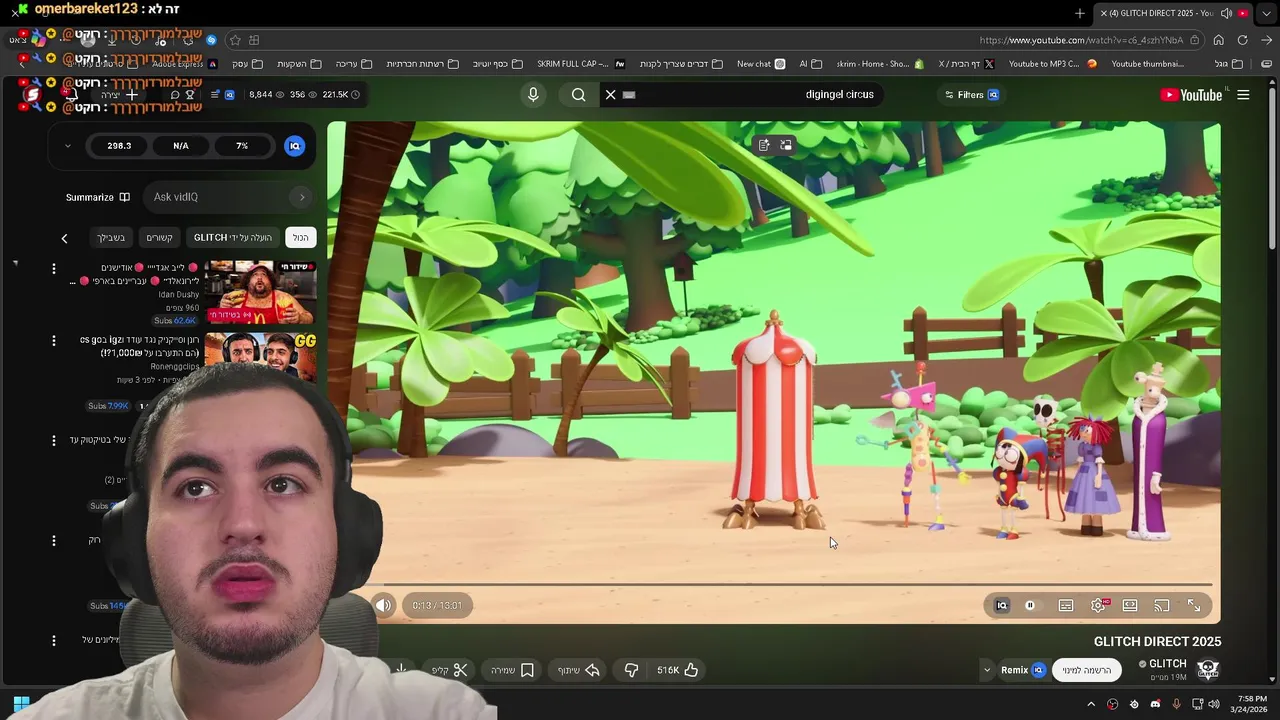Select the 'הכול' filter chip
The height and width of the screenshot is (720, 1280).
click(x=300, y=237)
